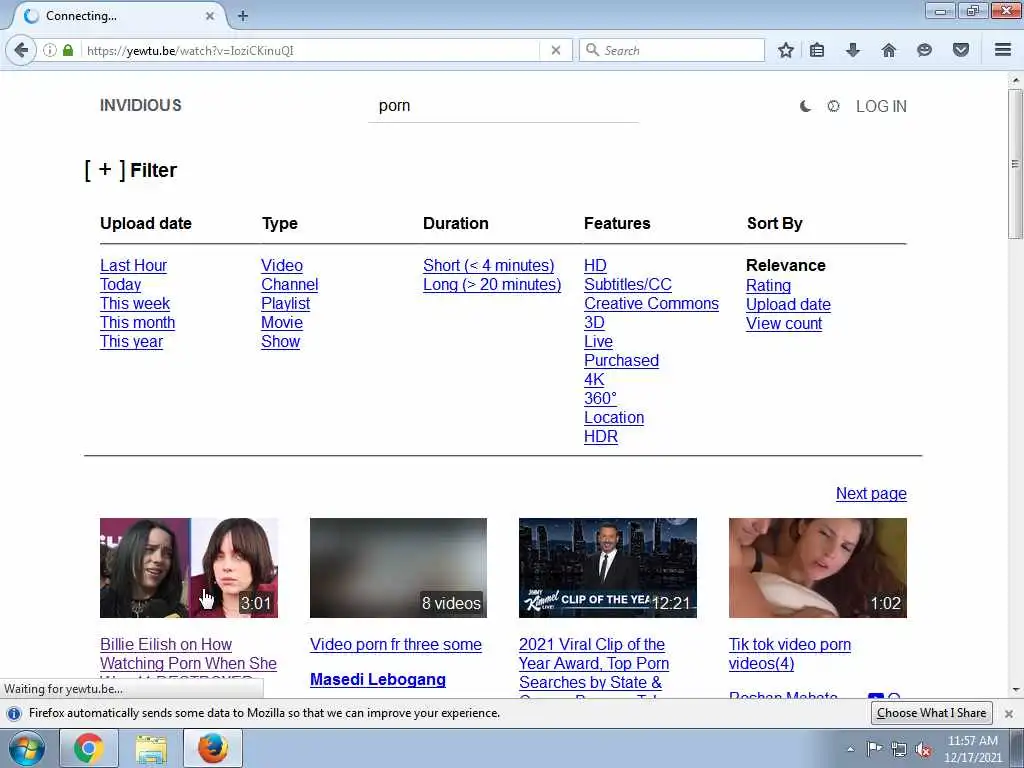
Task: Filter uploads by This year
Action: [131, 342]
